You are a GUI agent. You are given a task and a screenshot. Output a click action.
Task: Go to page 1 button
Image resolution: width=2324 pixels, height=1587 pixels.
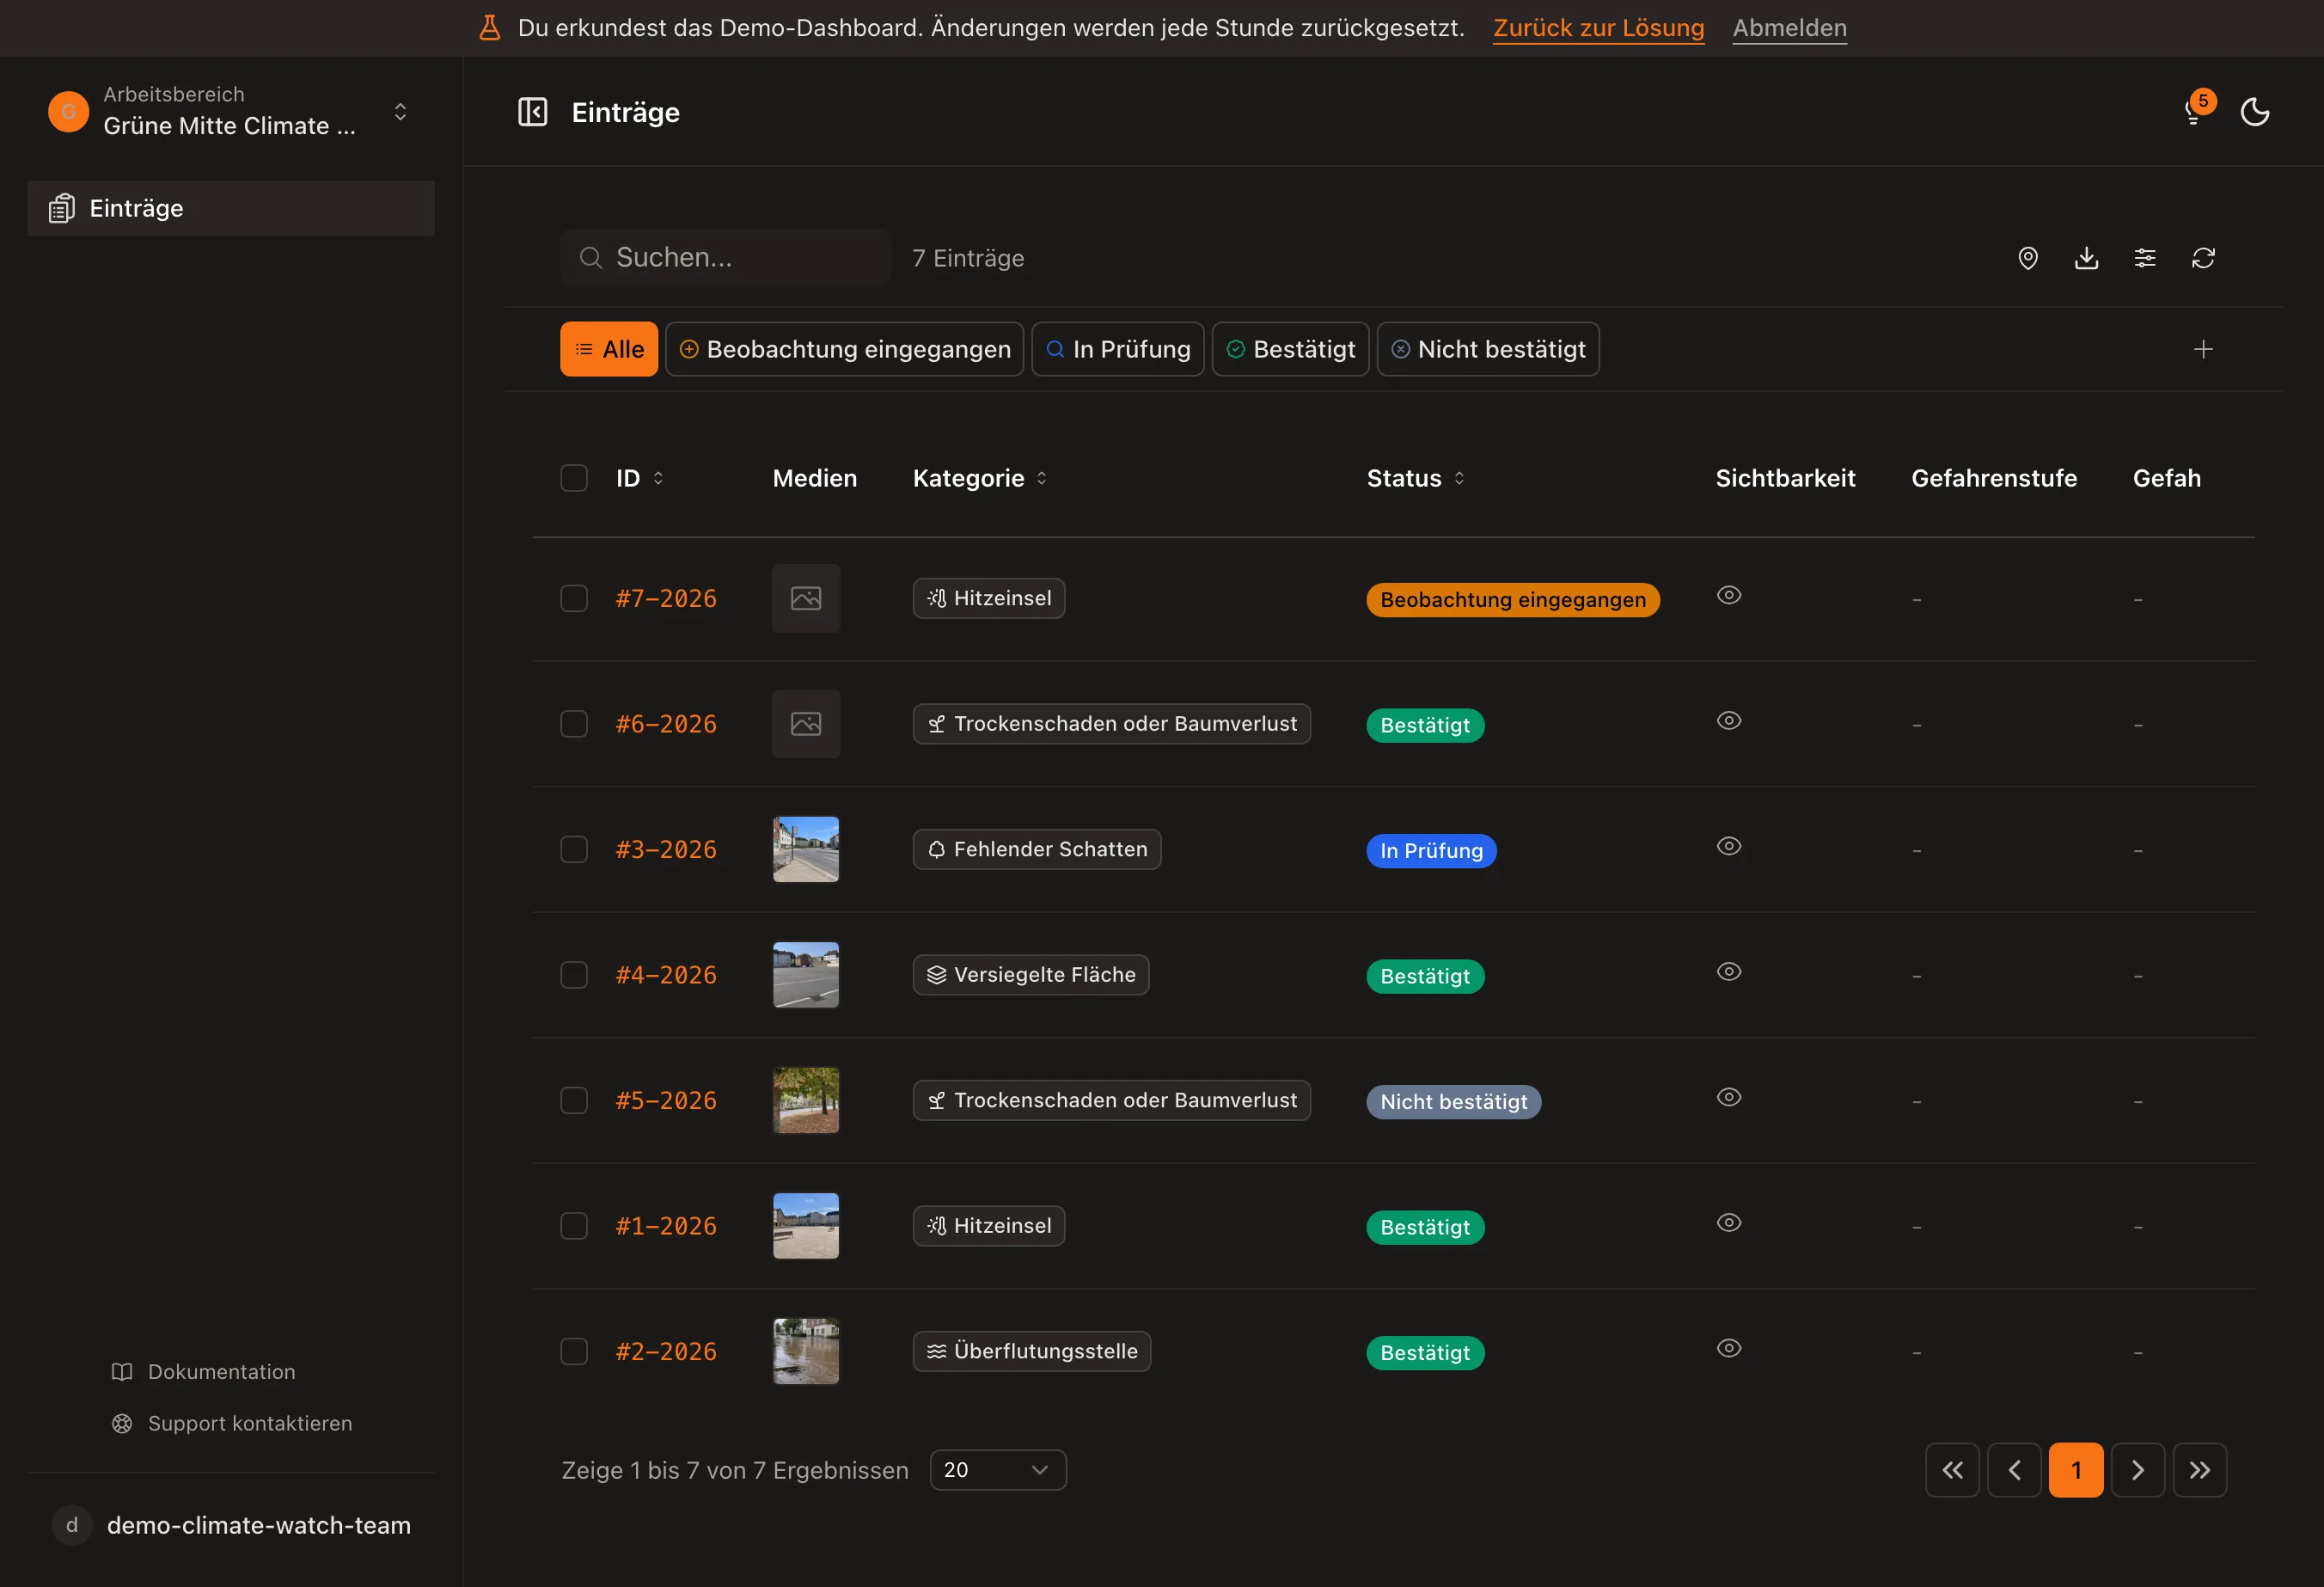[2076, 1470]
